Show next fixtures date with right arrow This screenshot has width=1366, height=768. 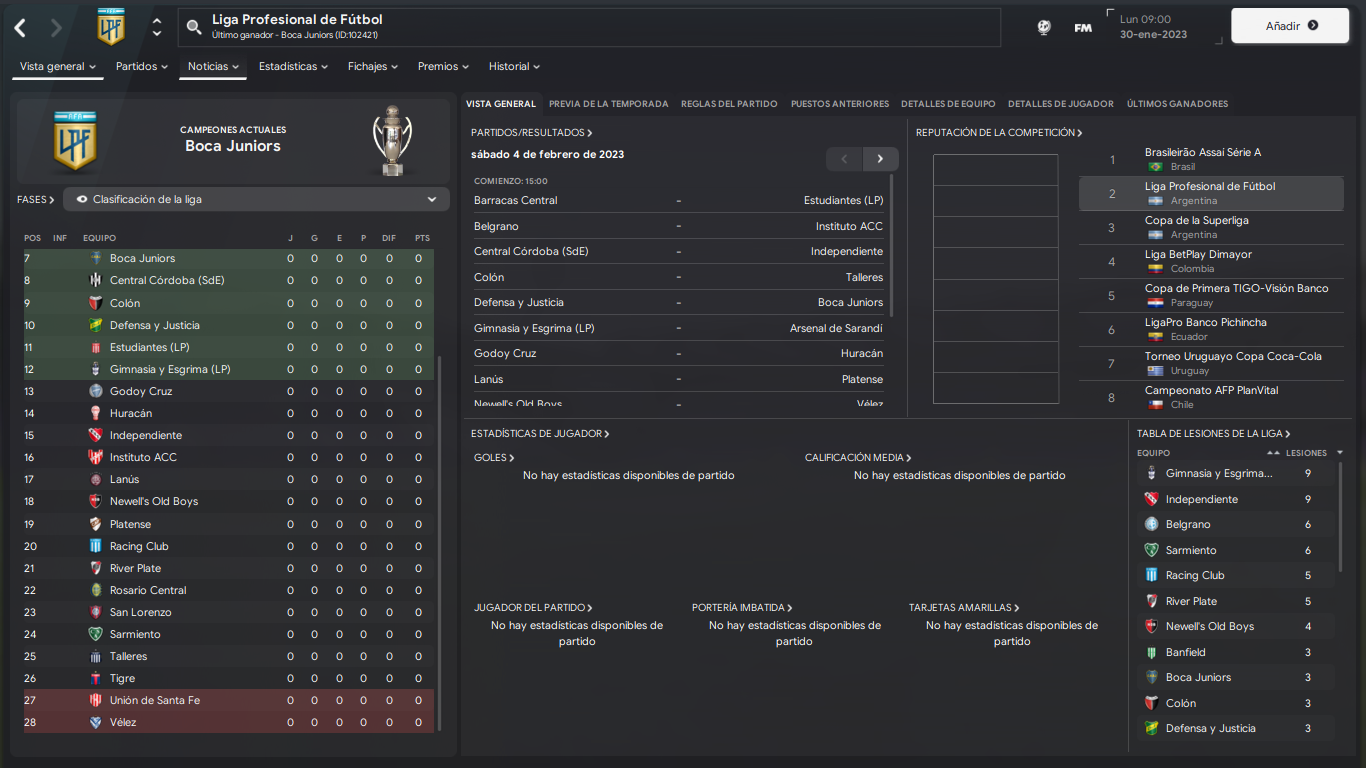[x=881, y=159]
